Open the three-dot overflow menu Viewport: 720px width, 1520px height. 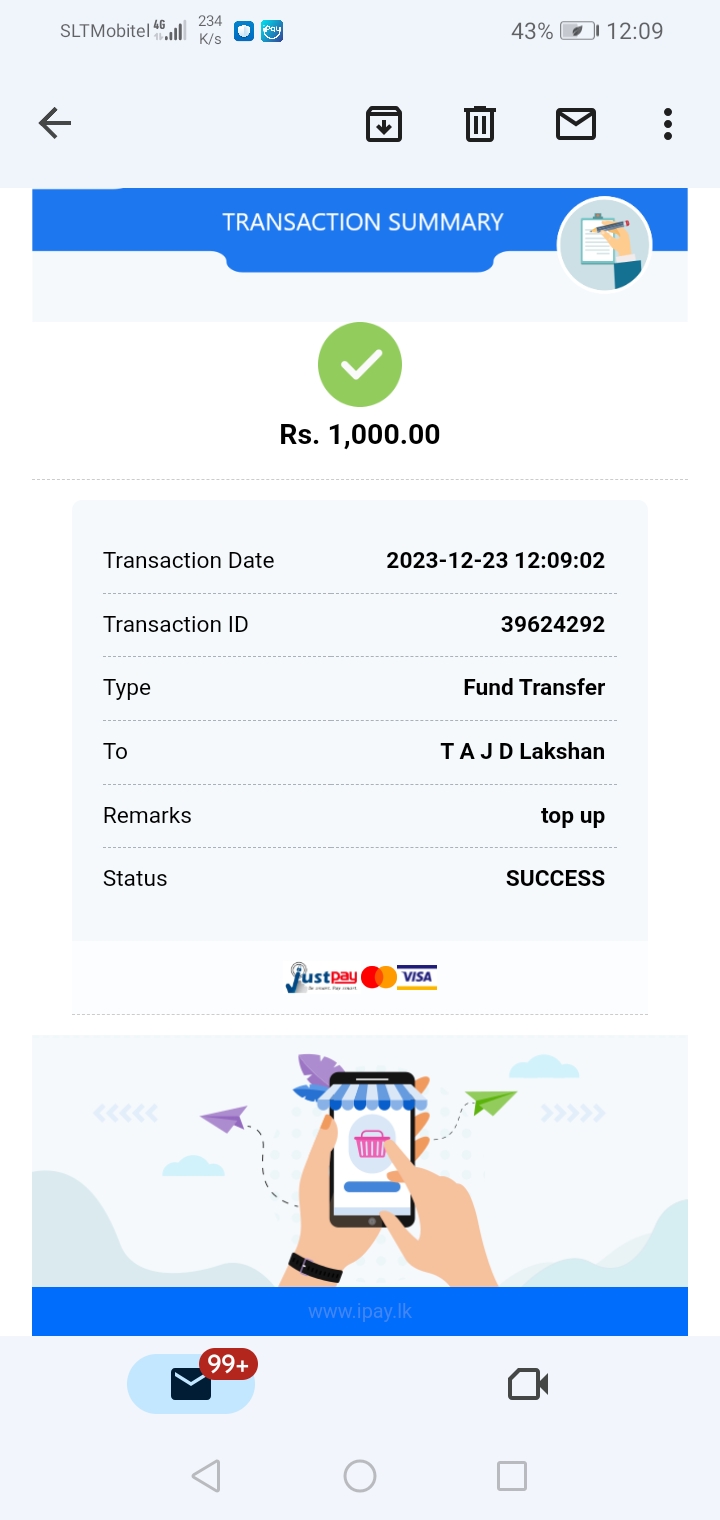pos(667,124)
